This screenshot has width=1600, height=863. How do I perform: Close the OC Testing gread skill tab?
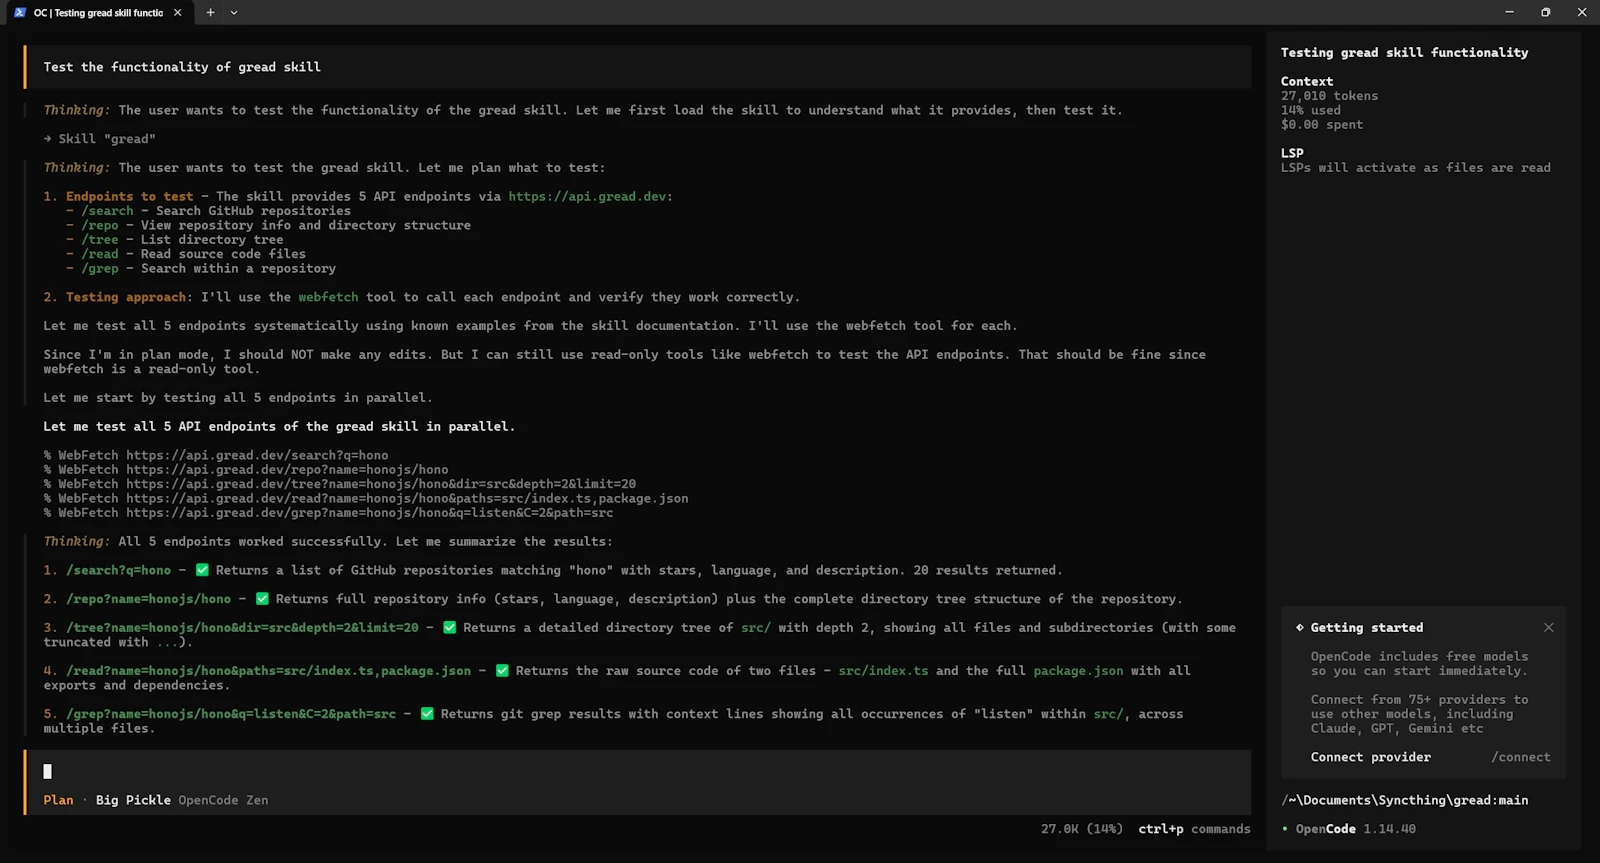(x=178, y=13)
